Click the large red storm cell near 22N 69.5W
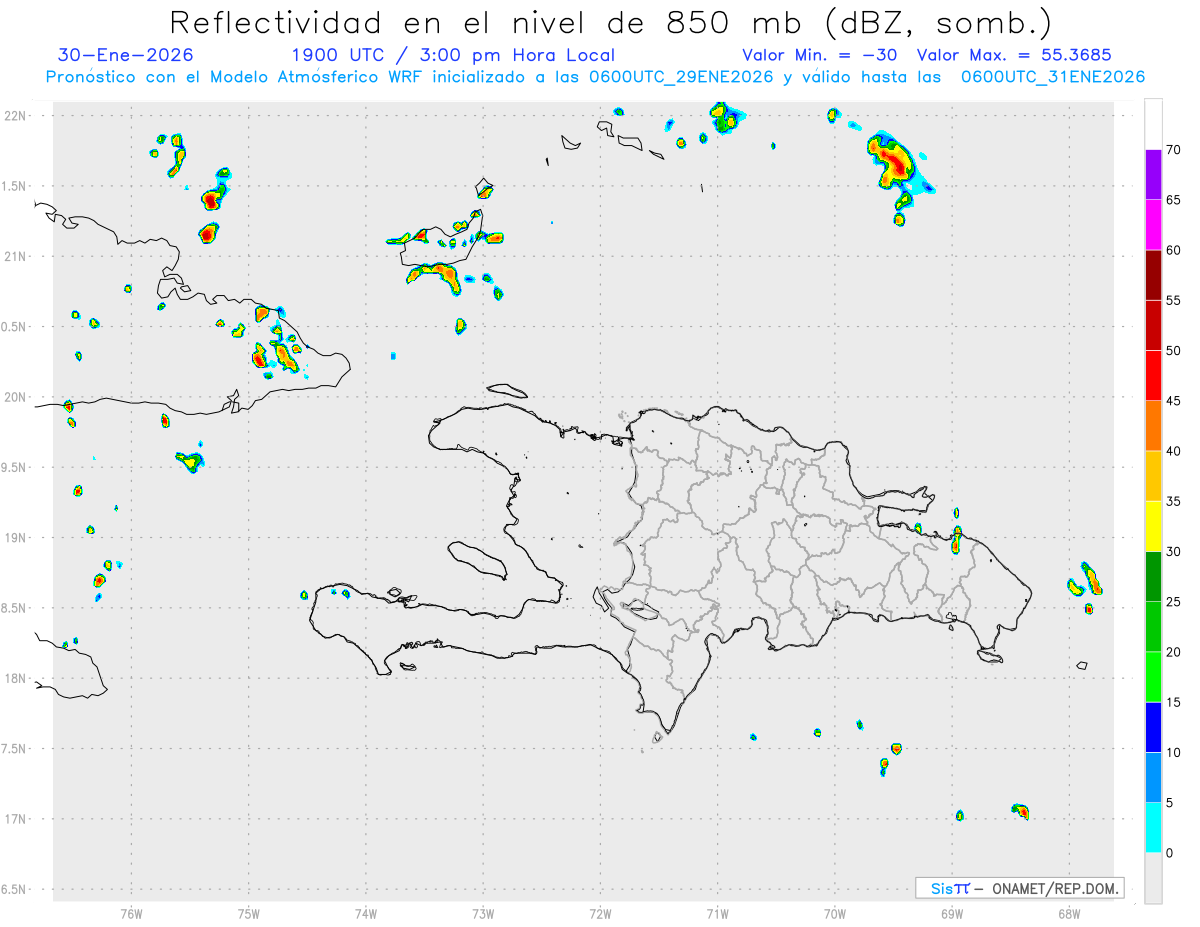 click(x=894, y=161)
